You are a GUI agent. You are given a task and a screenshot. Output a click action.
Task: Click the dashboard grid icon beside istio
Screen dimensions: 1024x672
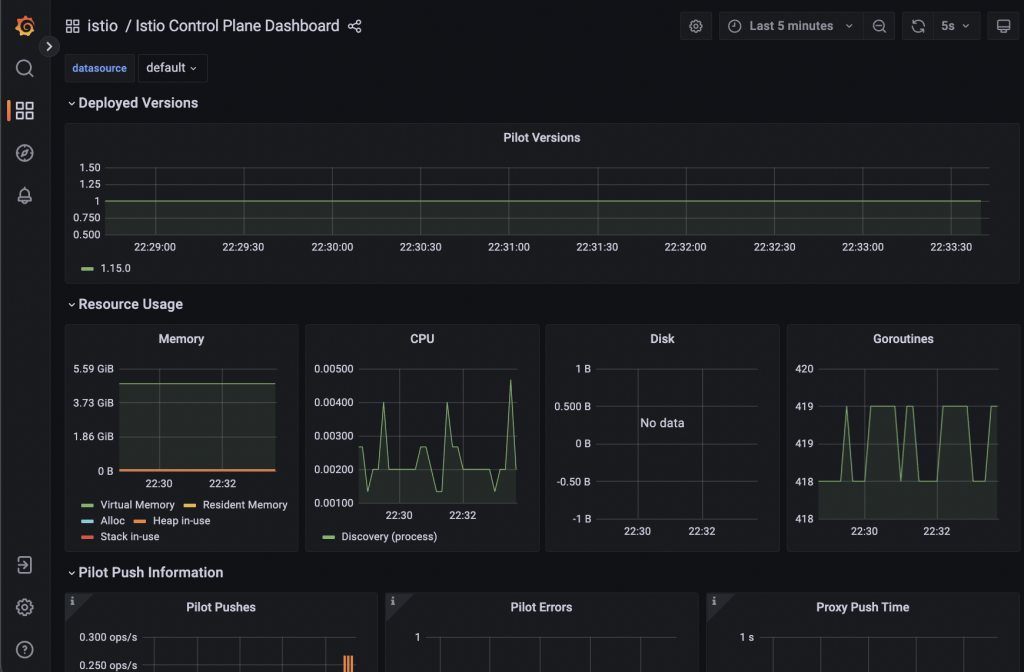pyautogui.click(x=72, y=26)
